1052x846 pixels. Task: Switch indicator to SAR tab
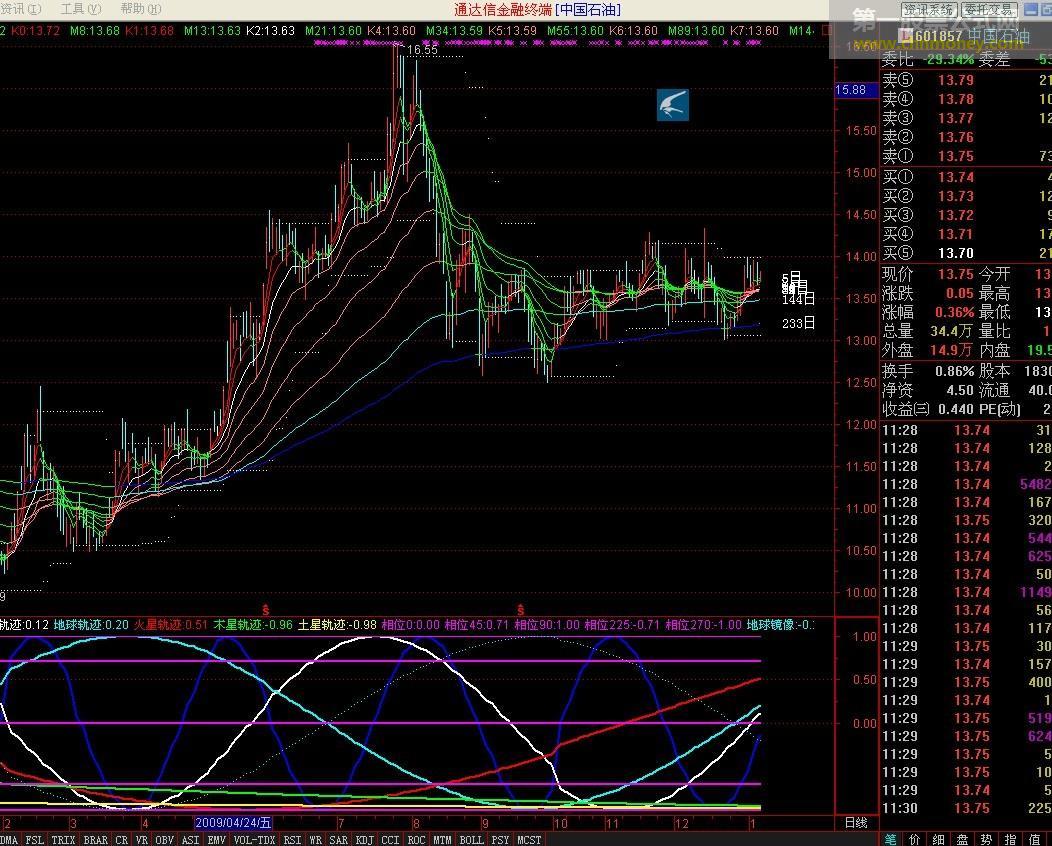(x=338, y=840)
